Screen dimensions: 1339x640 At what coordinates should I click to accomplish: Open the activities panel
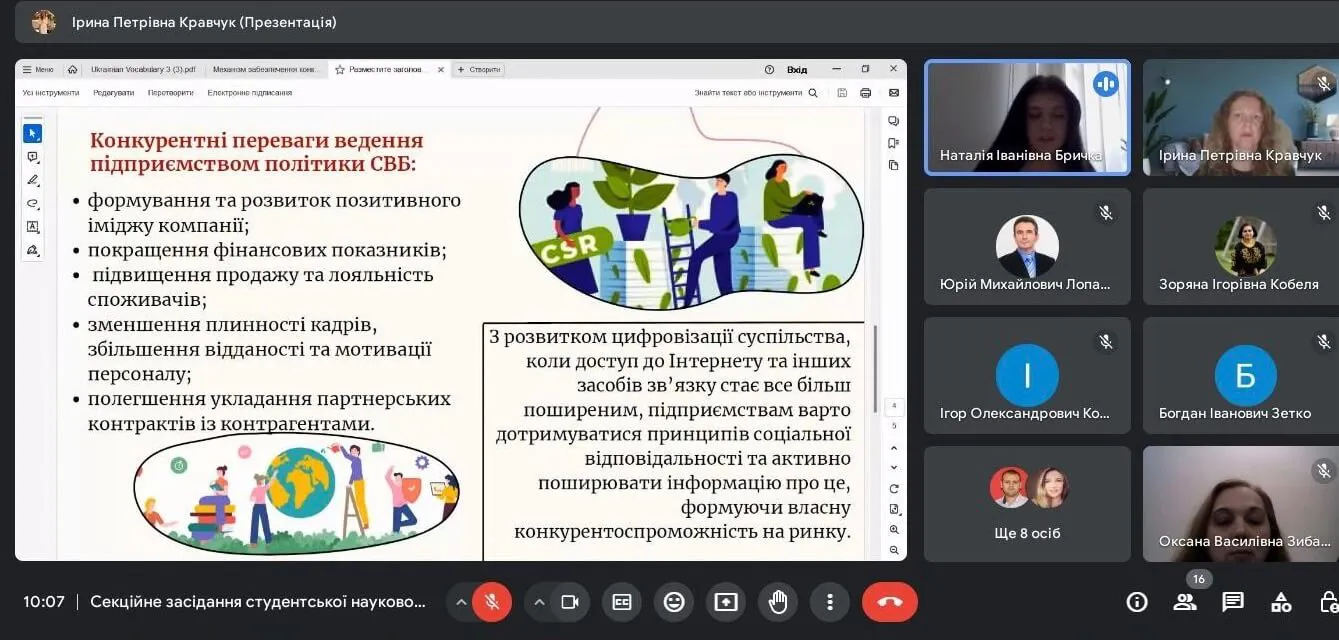pos(1281,602)
